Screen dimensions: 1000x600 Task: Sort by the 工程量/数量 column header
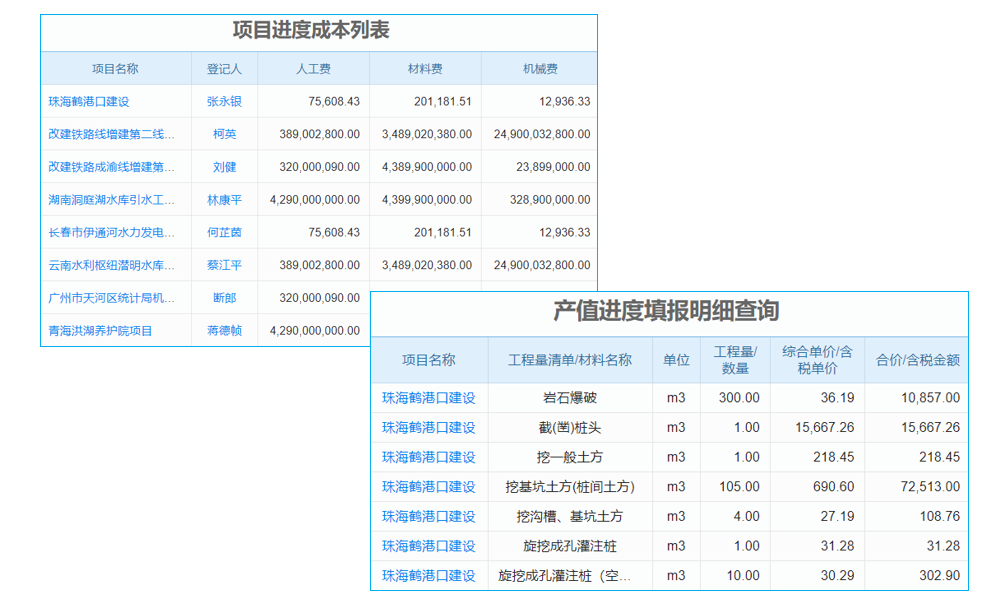click(736, 360)
